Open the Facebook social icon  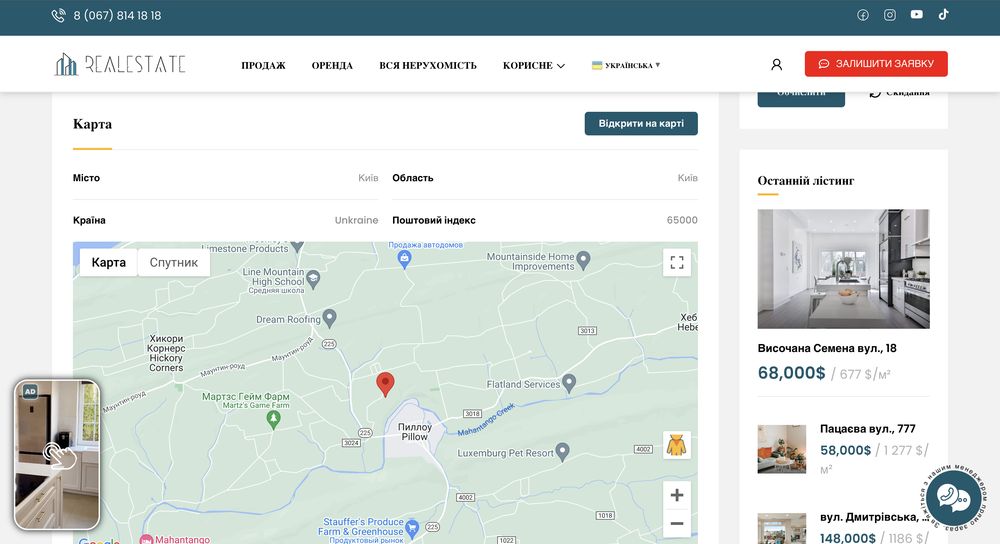click(x=863, y=15)
